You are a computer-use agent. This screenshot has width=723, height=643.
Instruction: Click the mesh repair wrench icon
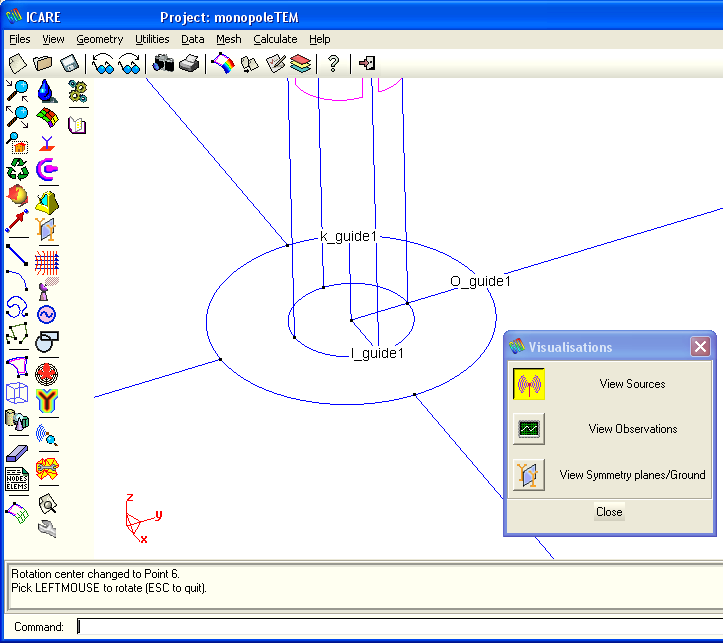coord(47,469)
